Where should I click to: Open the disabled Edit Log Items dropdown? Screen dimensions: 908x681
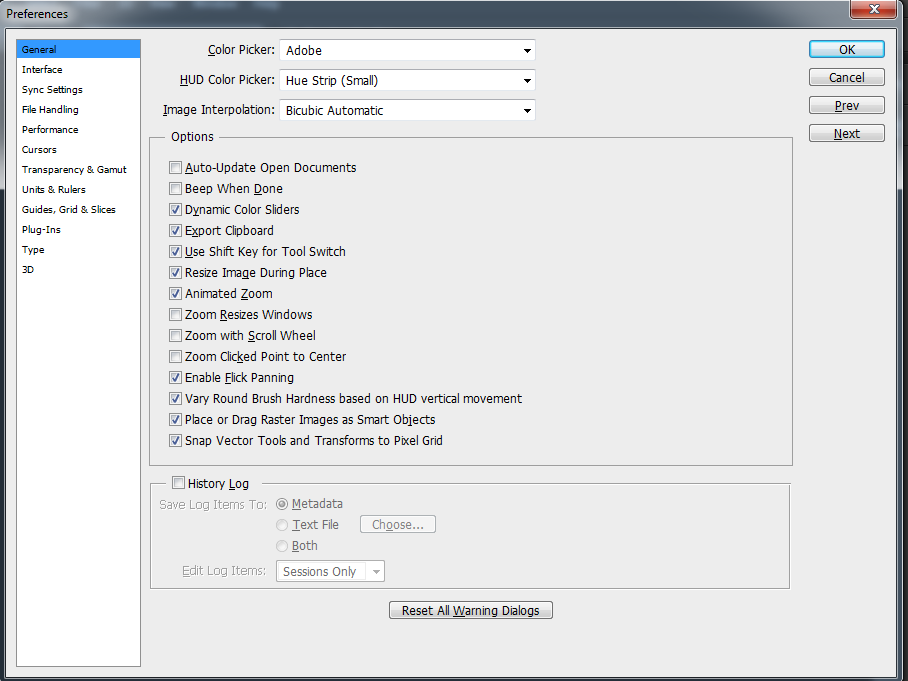(330, 571)
